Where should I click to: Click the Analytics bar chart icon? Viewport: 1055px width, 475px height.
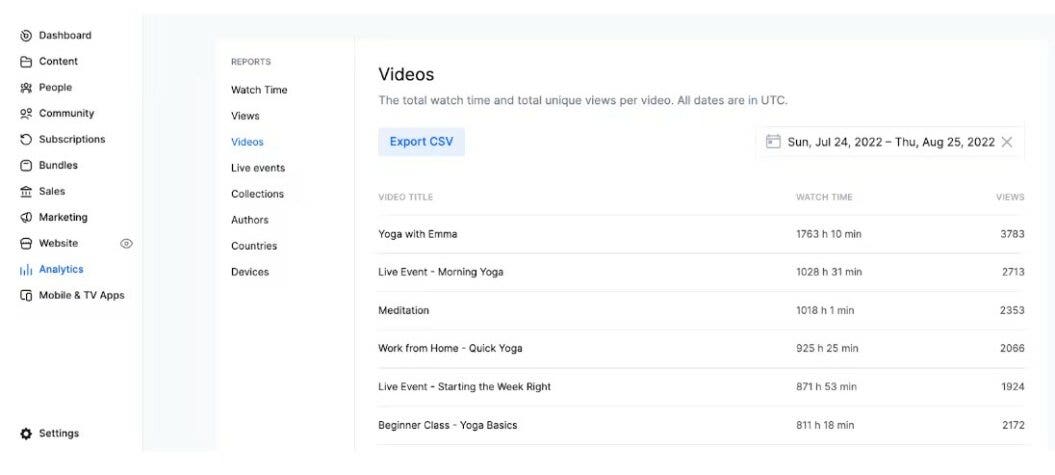26,270
